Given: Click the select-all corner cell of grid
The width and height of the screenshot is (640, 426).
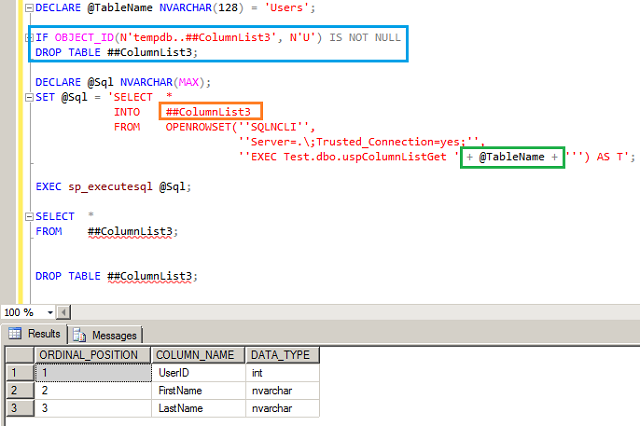Looking at the screenshot, I should tap(16, 355).
